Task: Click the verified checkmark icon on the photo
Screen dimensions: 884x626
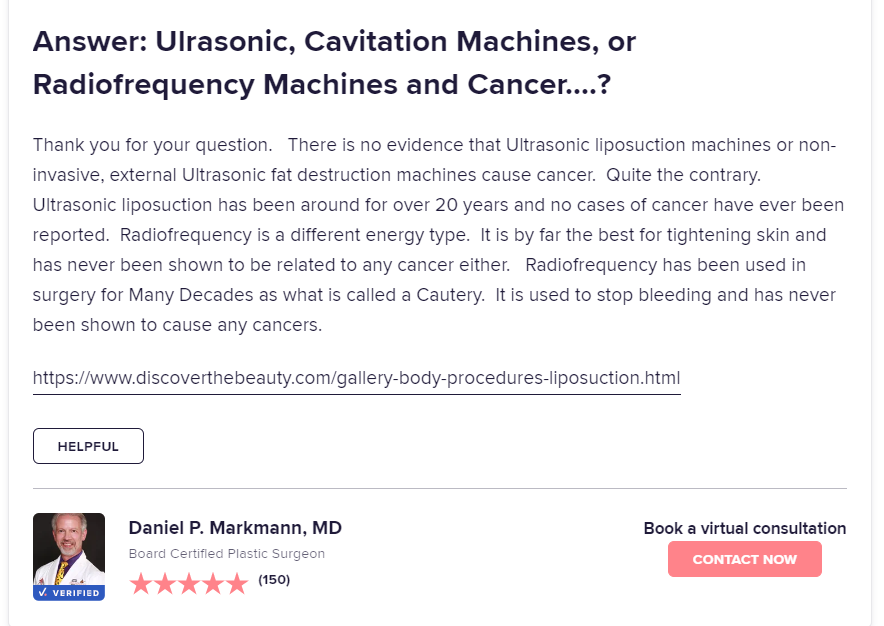Action: [x=43, y=593]
